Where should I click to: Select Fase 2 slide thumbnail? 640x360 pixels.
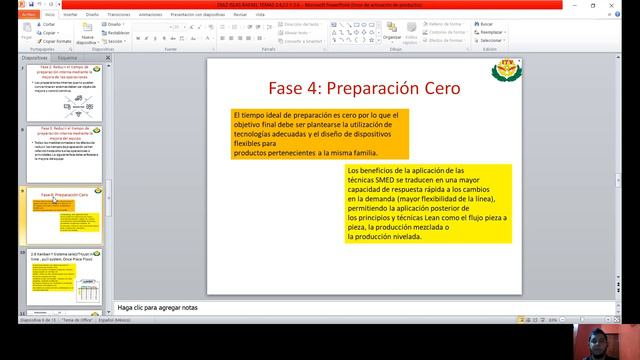pyautogui.click(x=64, y=93)
